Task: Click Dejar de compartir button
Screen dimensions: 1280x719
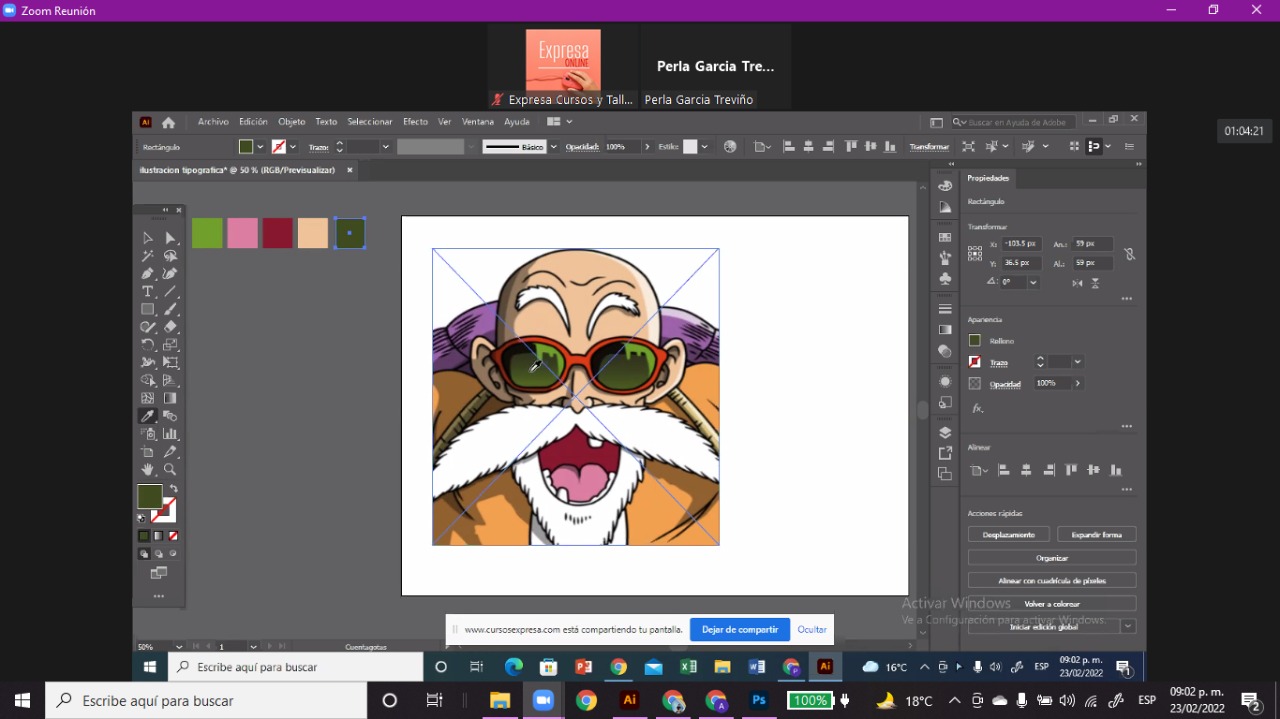Action: click(x=740, y=630)
